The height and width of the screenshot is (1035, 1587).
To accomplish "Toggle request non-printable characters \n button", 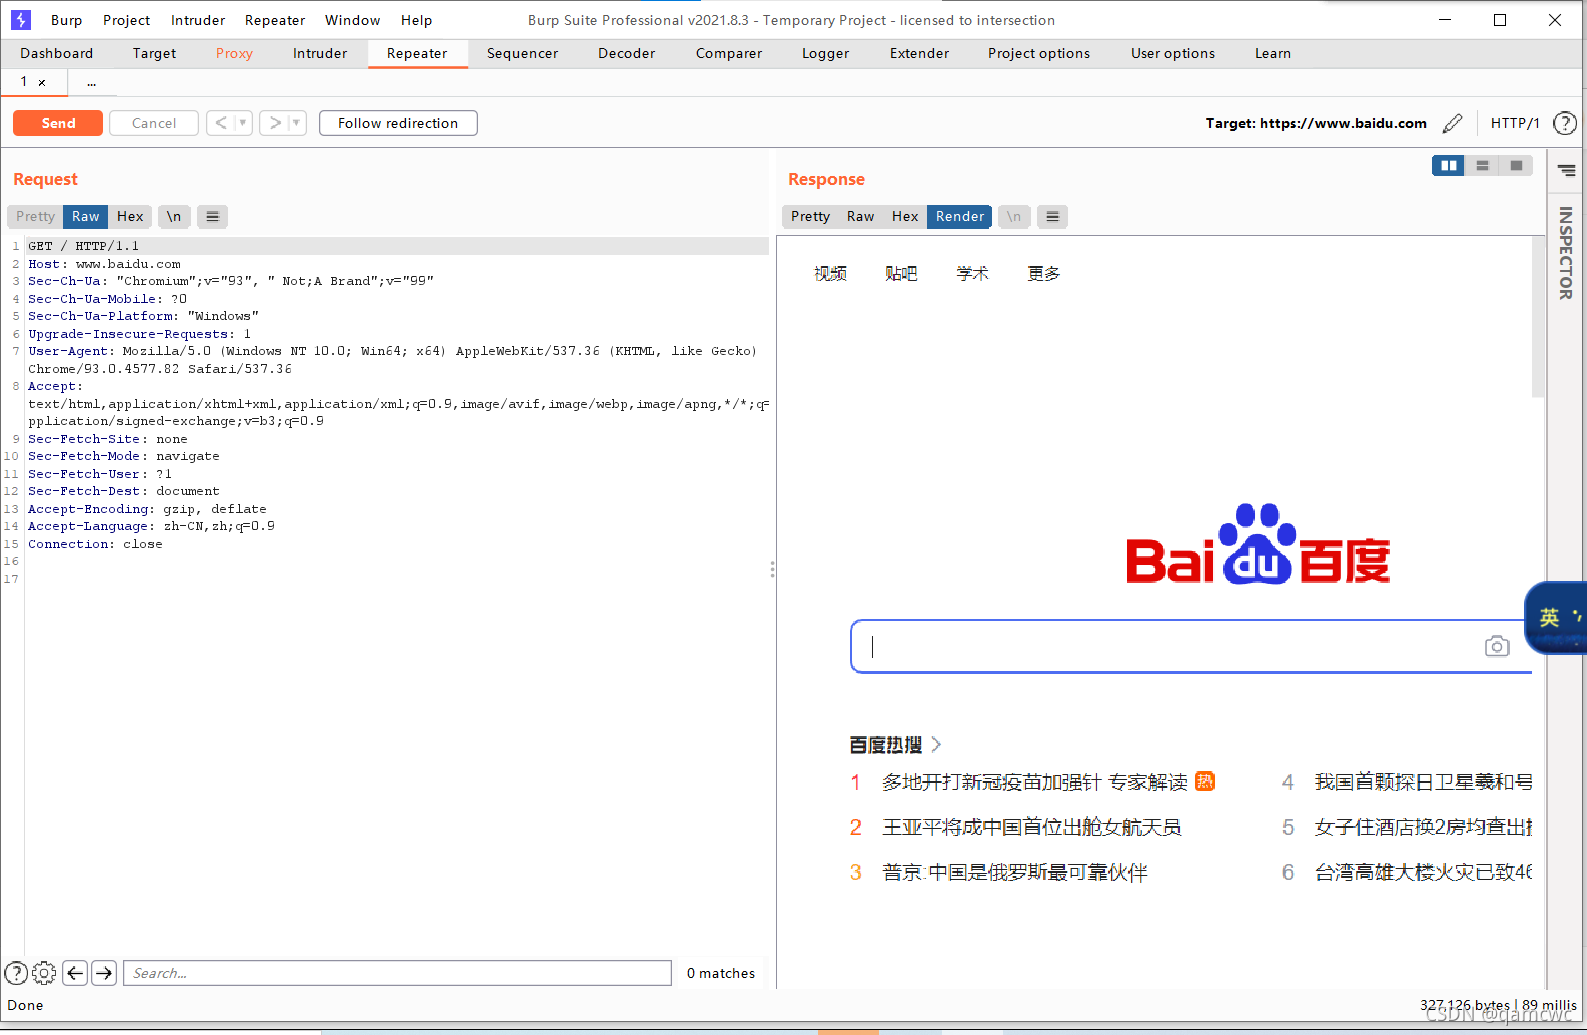I will click(174, 216).
